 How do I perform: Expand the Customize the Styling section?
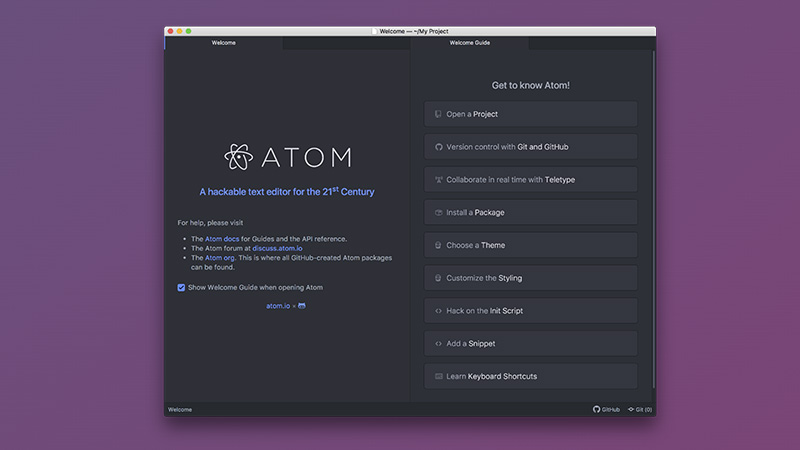(x=531, y=278)
